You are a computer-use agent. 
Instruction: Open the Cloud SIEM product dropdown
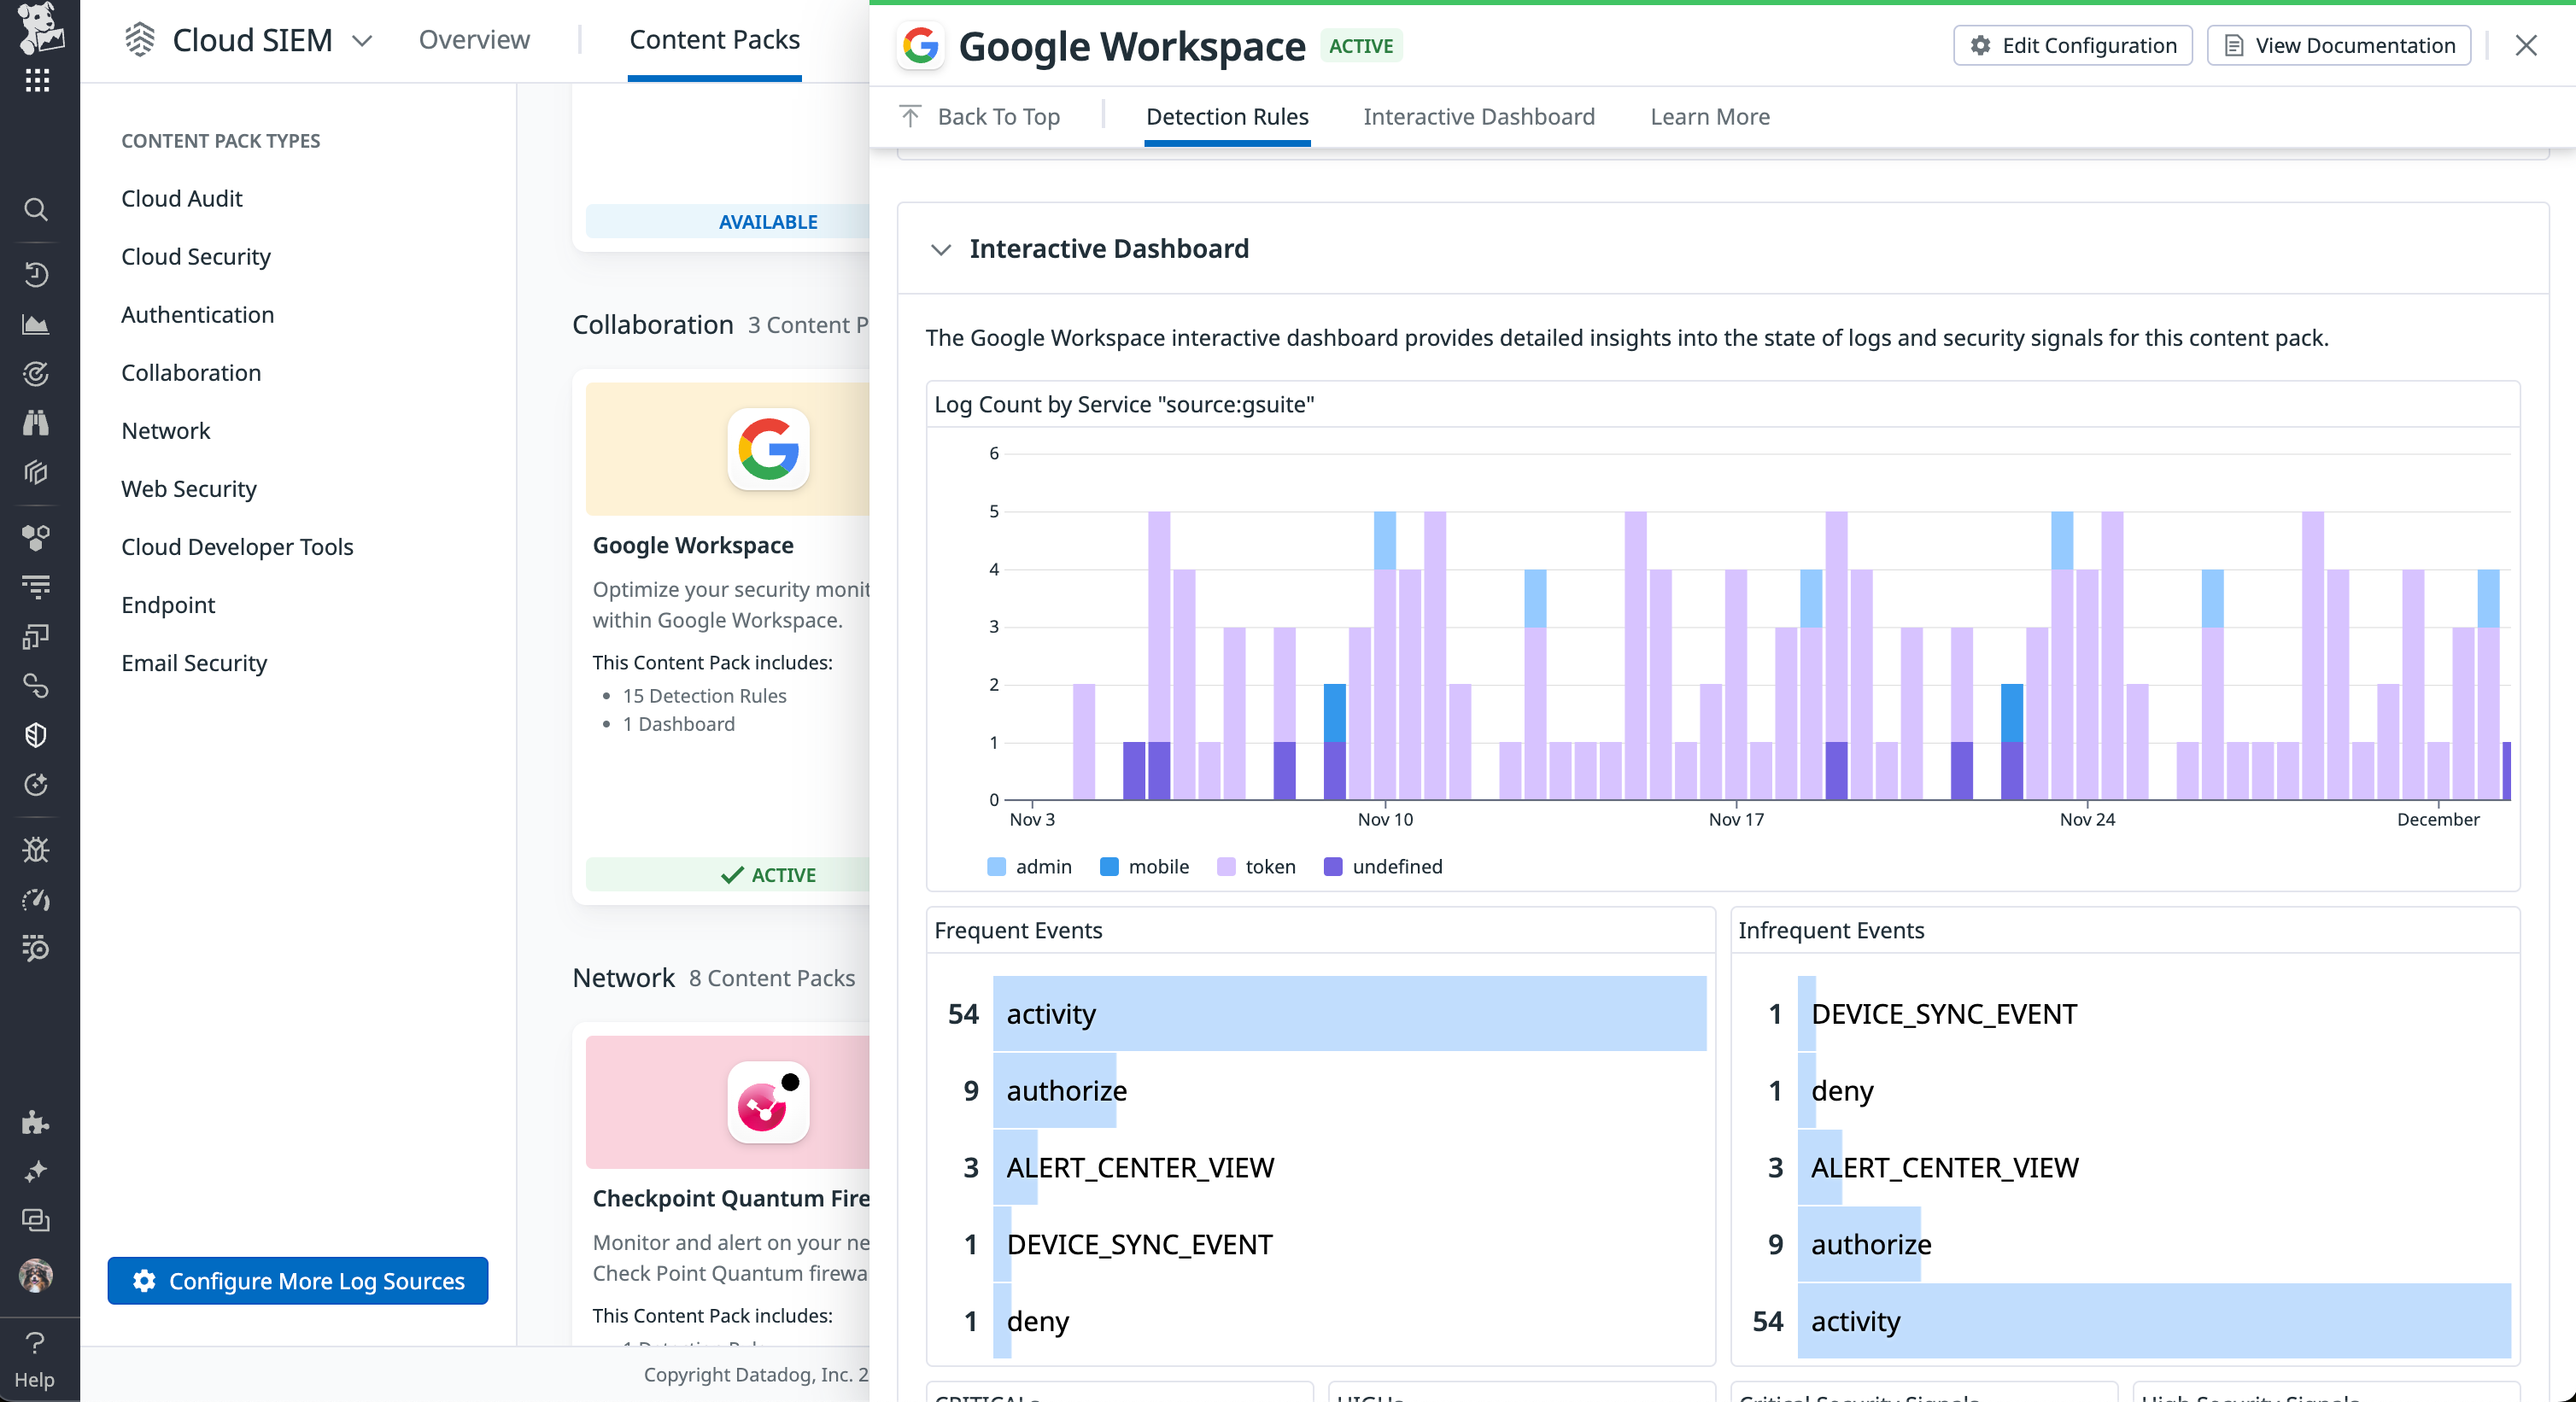(362, 41)
